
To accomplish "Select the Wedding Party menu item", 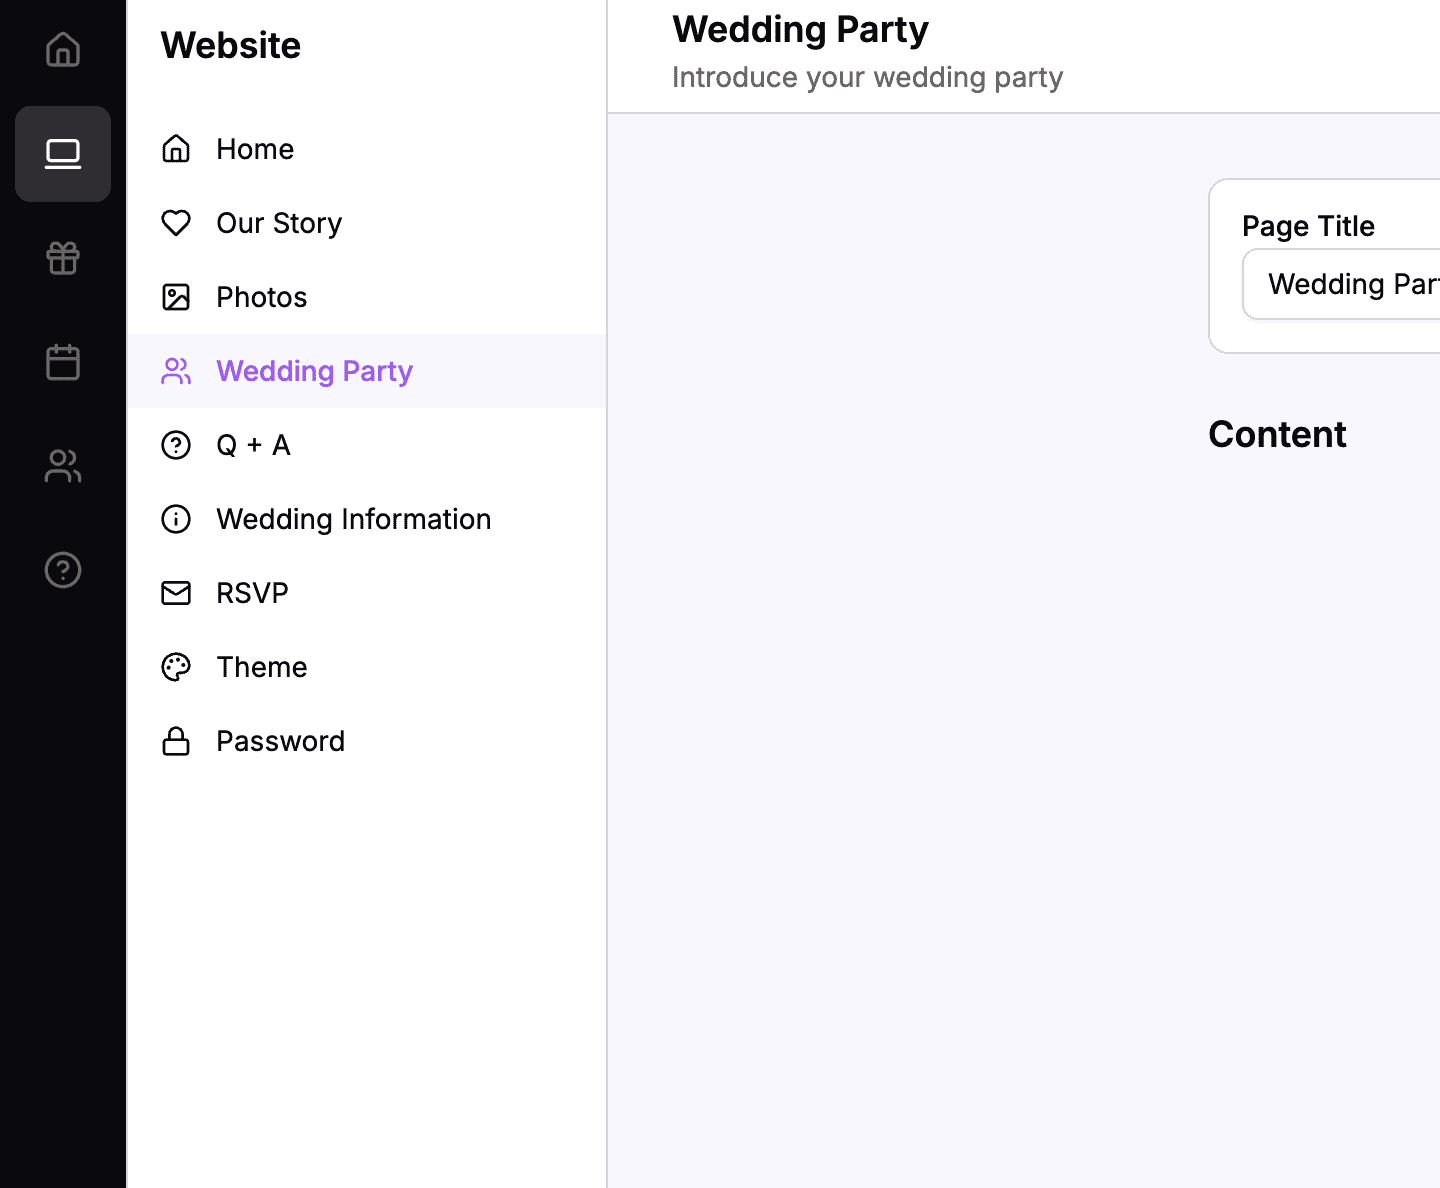I will 314,371.
